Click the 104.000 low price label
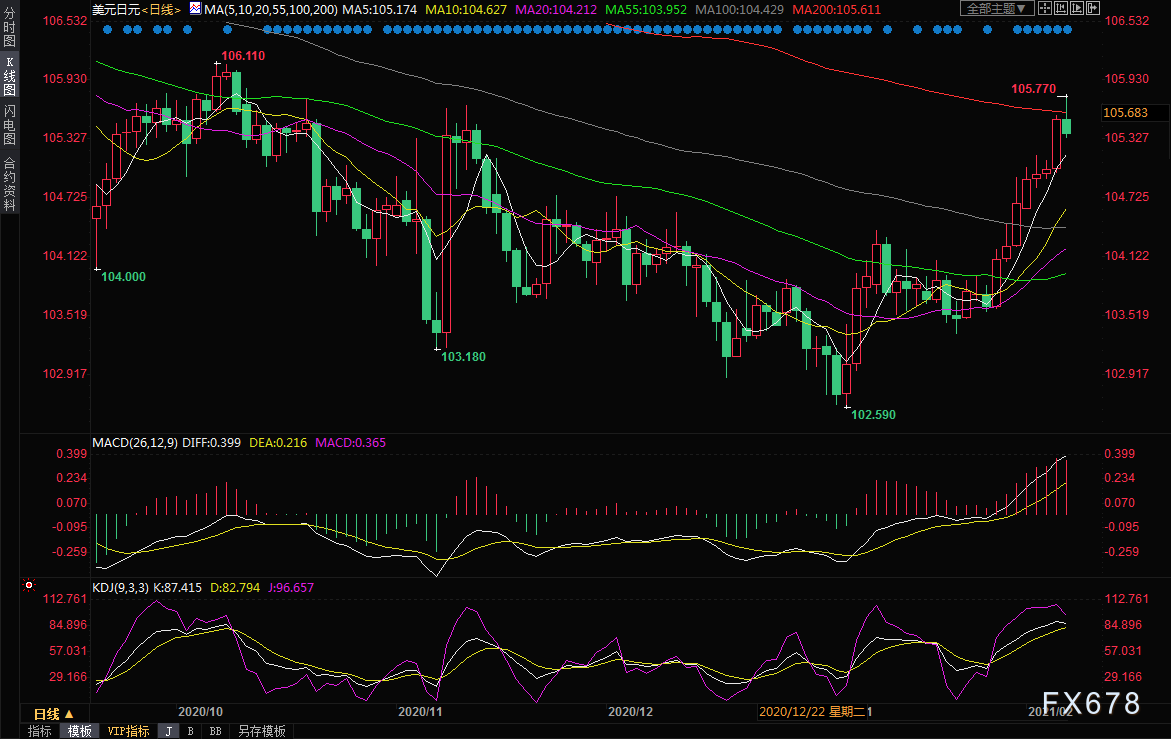 [x=123, y=277]
